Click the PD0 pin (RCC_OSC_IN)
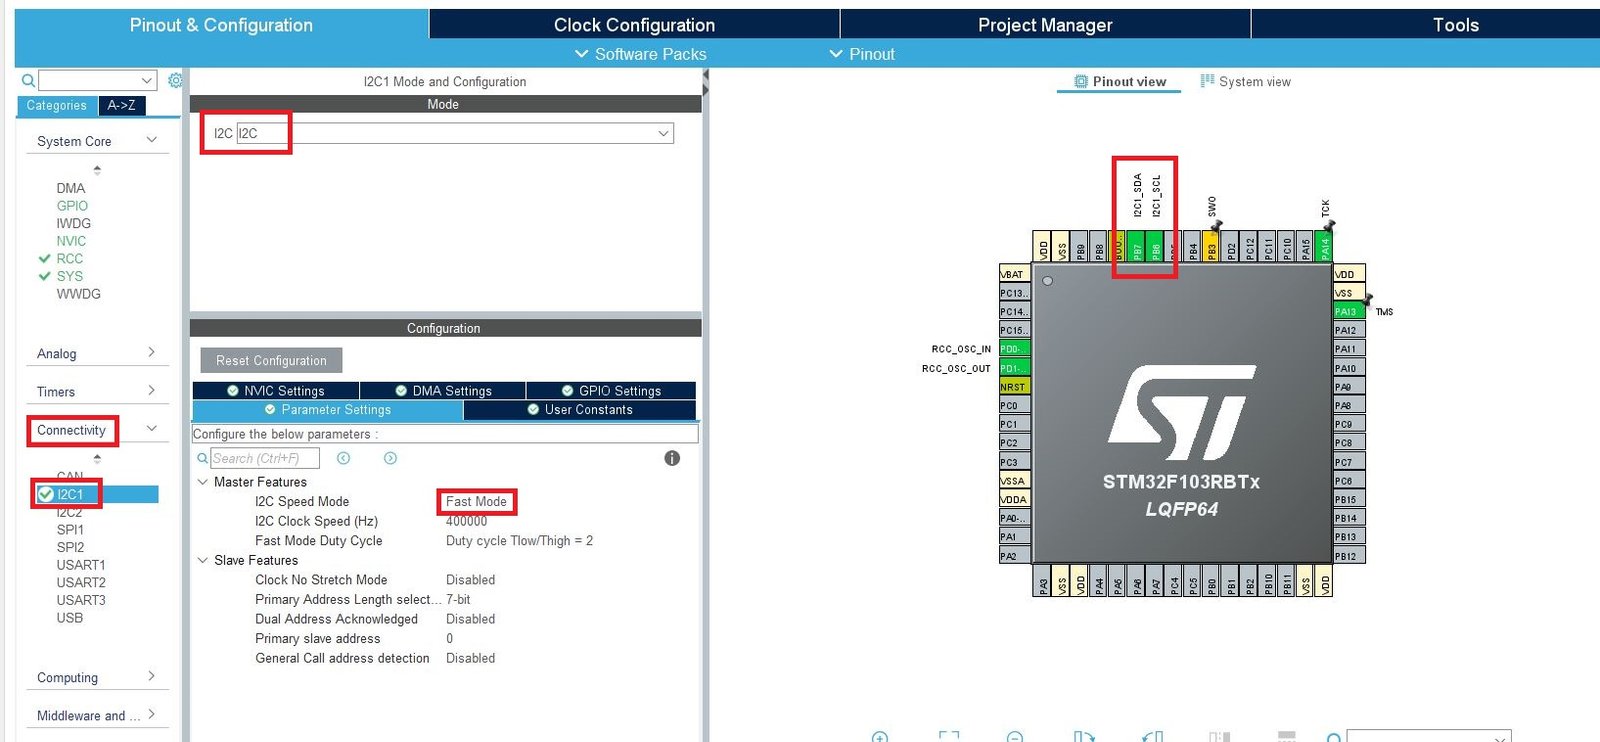The image size is (1600, 742). coord(1014,349)
